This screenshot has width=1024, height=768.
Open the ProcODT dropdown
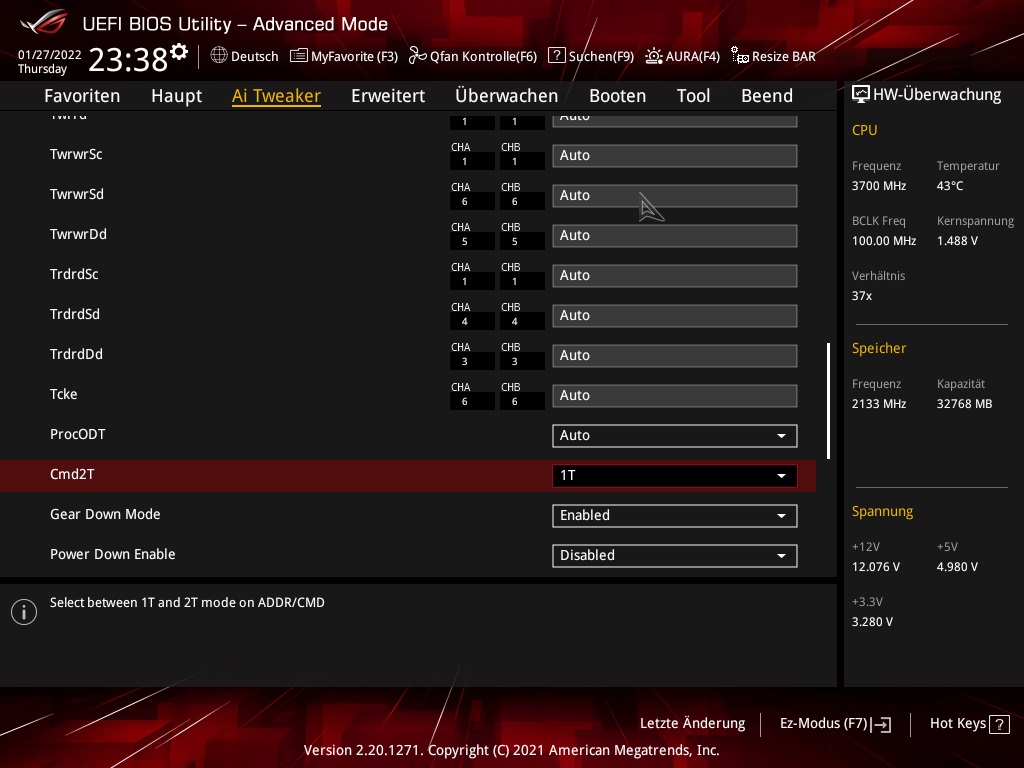click(674, 435)
